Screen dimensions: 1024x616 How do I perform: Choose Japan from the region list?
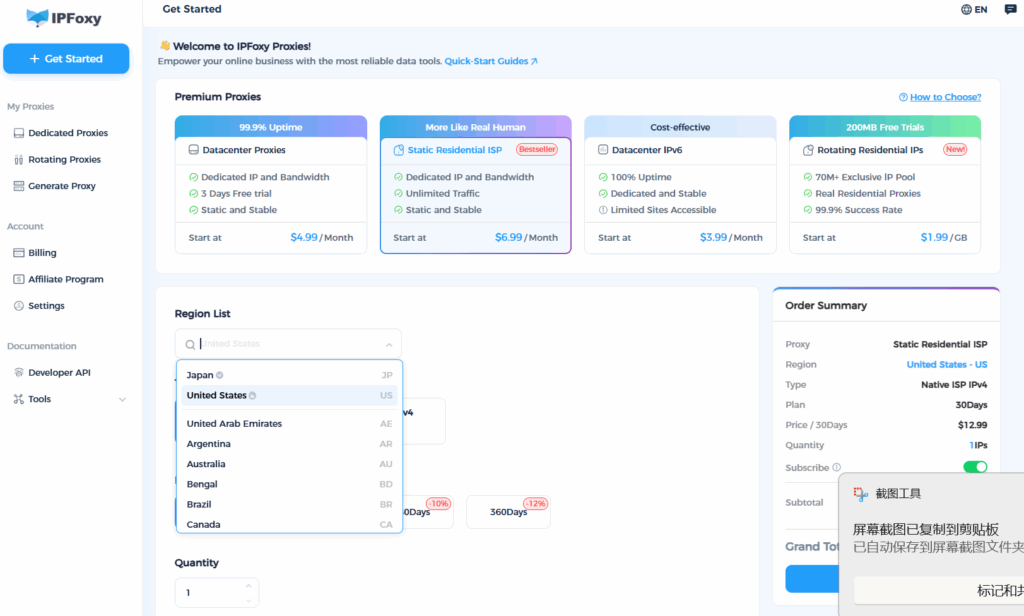200,375
